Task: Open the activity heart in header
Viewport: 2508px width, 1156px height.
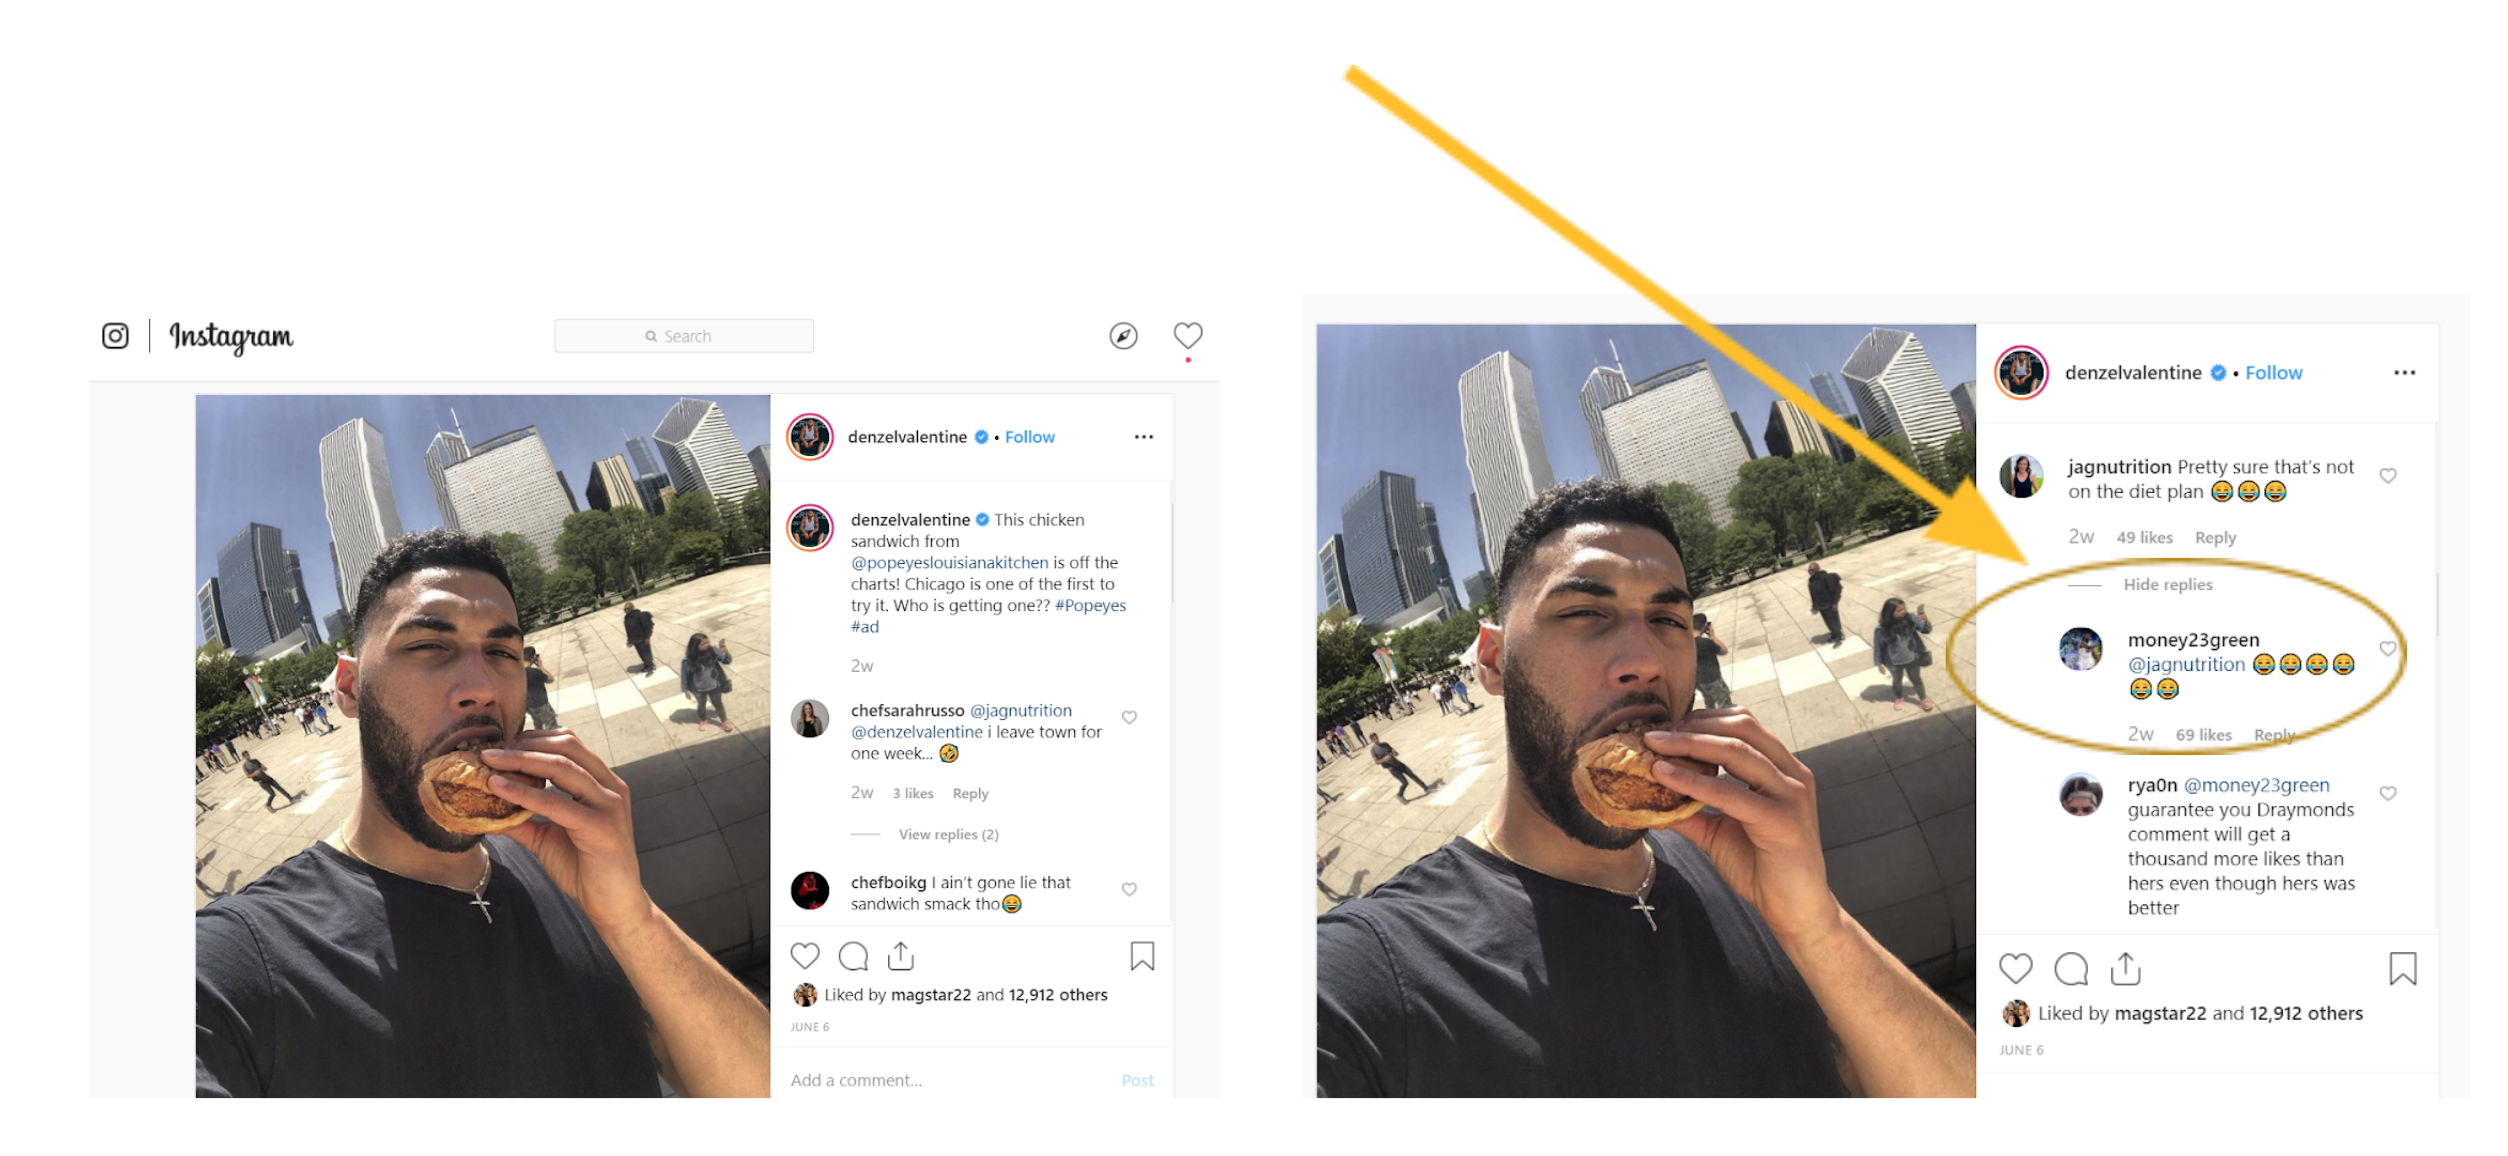Action: coord(1187,335)
